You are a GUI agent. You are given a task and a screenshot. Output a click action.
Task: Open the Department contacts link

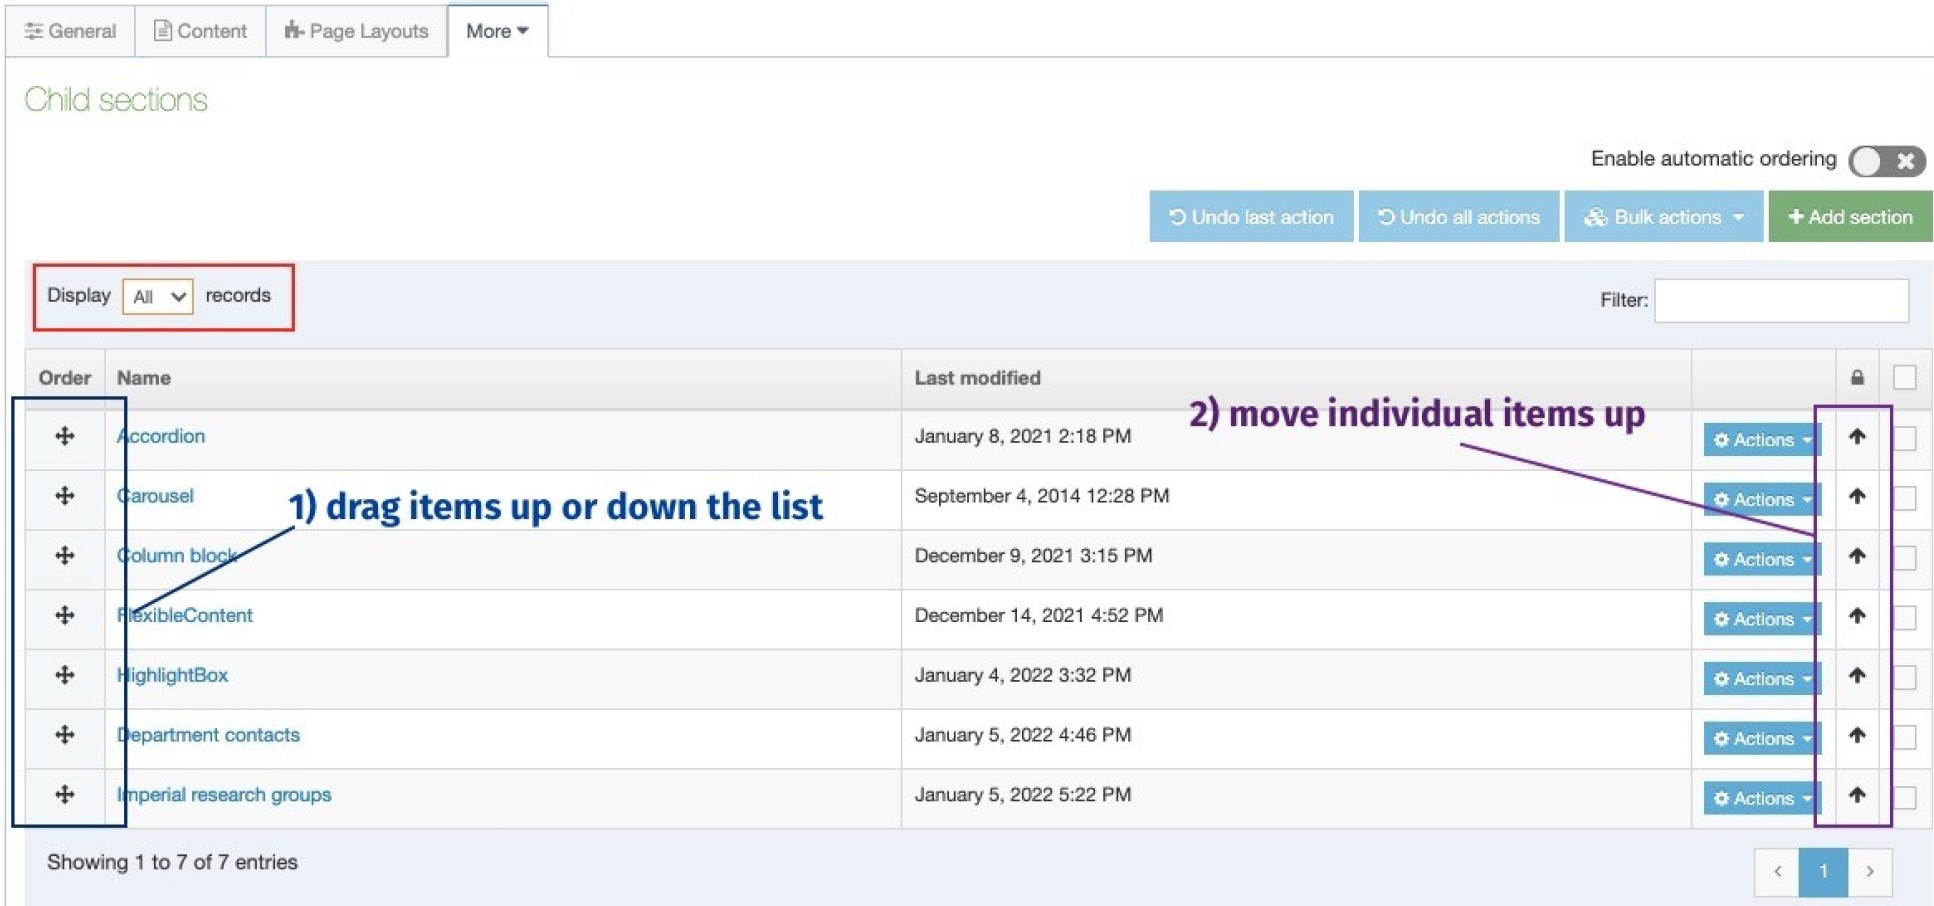tap(209, 735)
